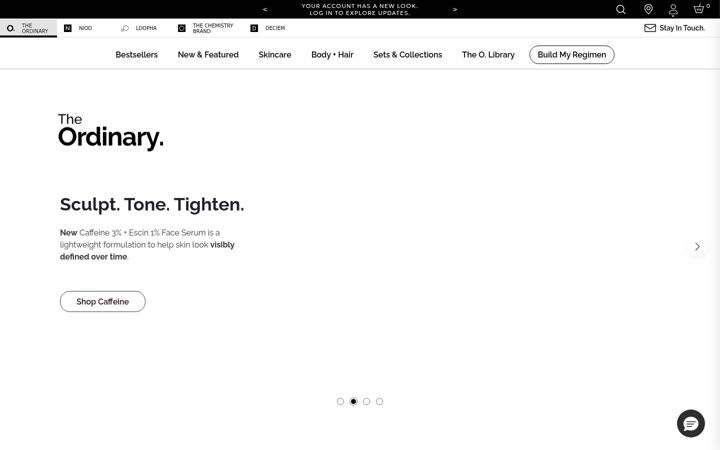Open the shopping basket icon
The image size is (720, 450).
(699, 9)
